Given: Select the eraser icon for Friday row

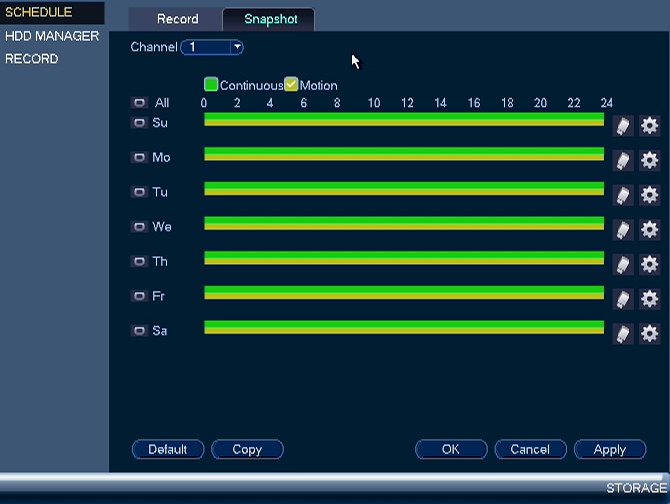Looking at the screenshot, I should (623, 299).
